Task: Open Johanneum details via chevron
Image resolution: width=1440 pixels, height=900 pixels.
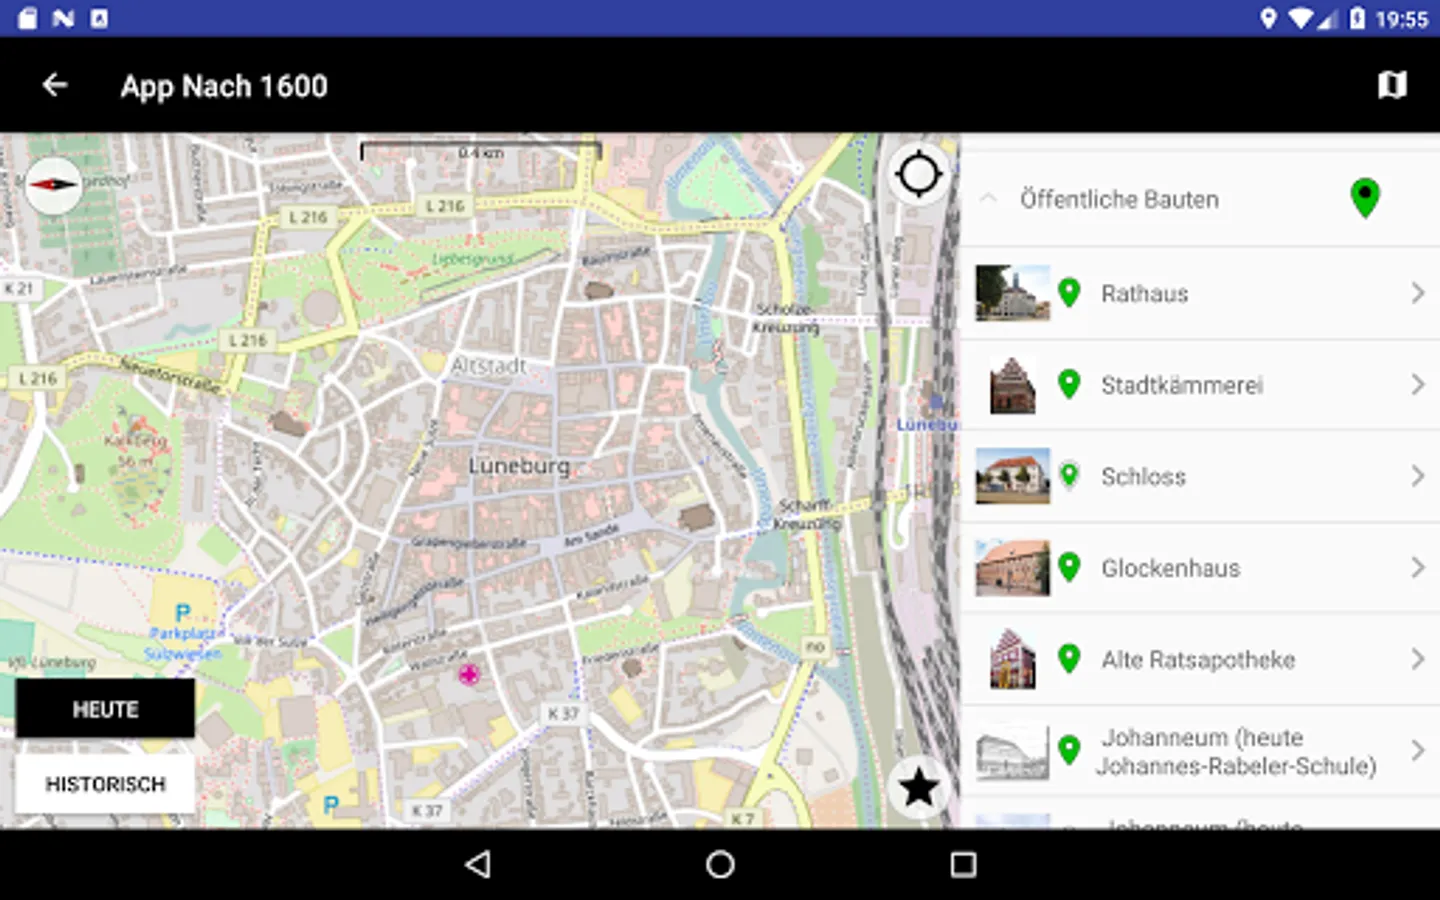Action: tap(1417, 751)
